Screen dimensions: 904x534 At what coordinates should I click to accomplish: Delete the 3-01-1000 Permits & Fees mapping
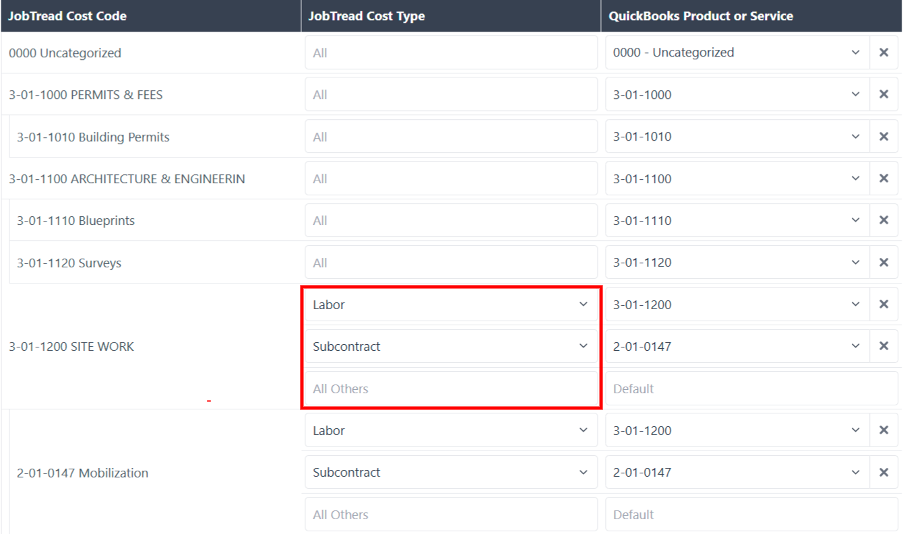(x=883, y=94)
